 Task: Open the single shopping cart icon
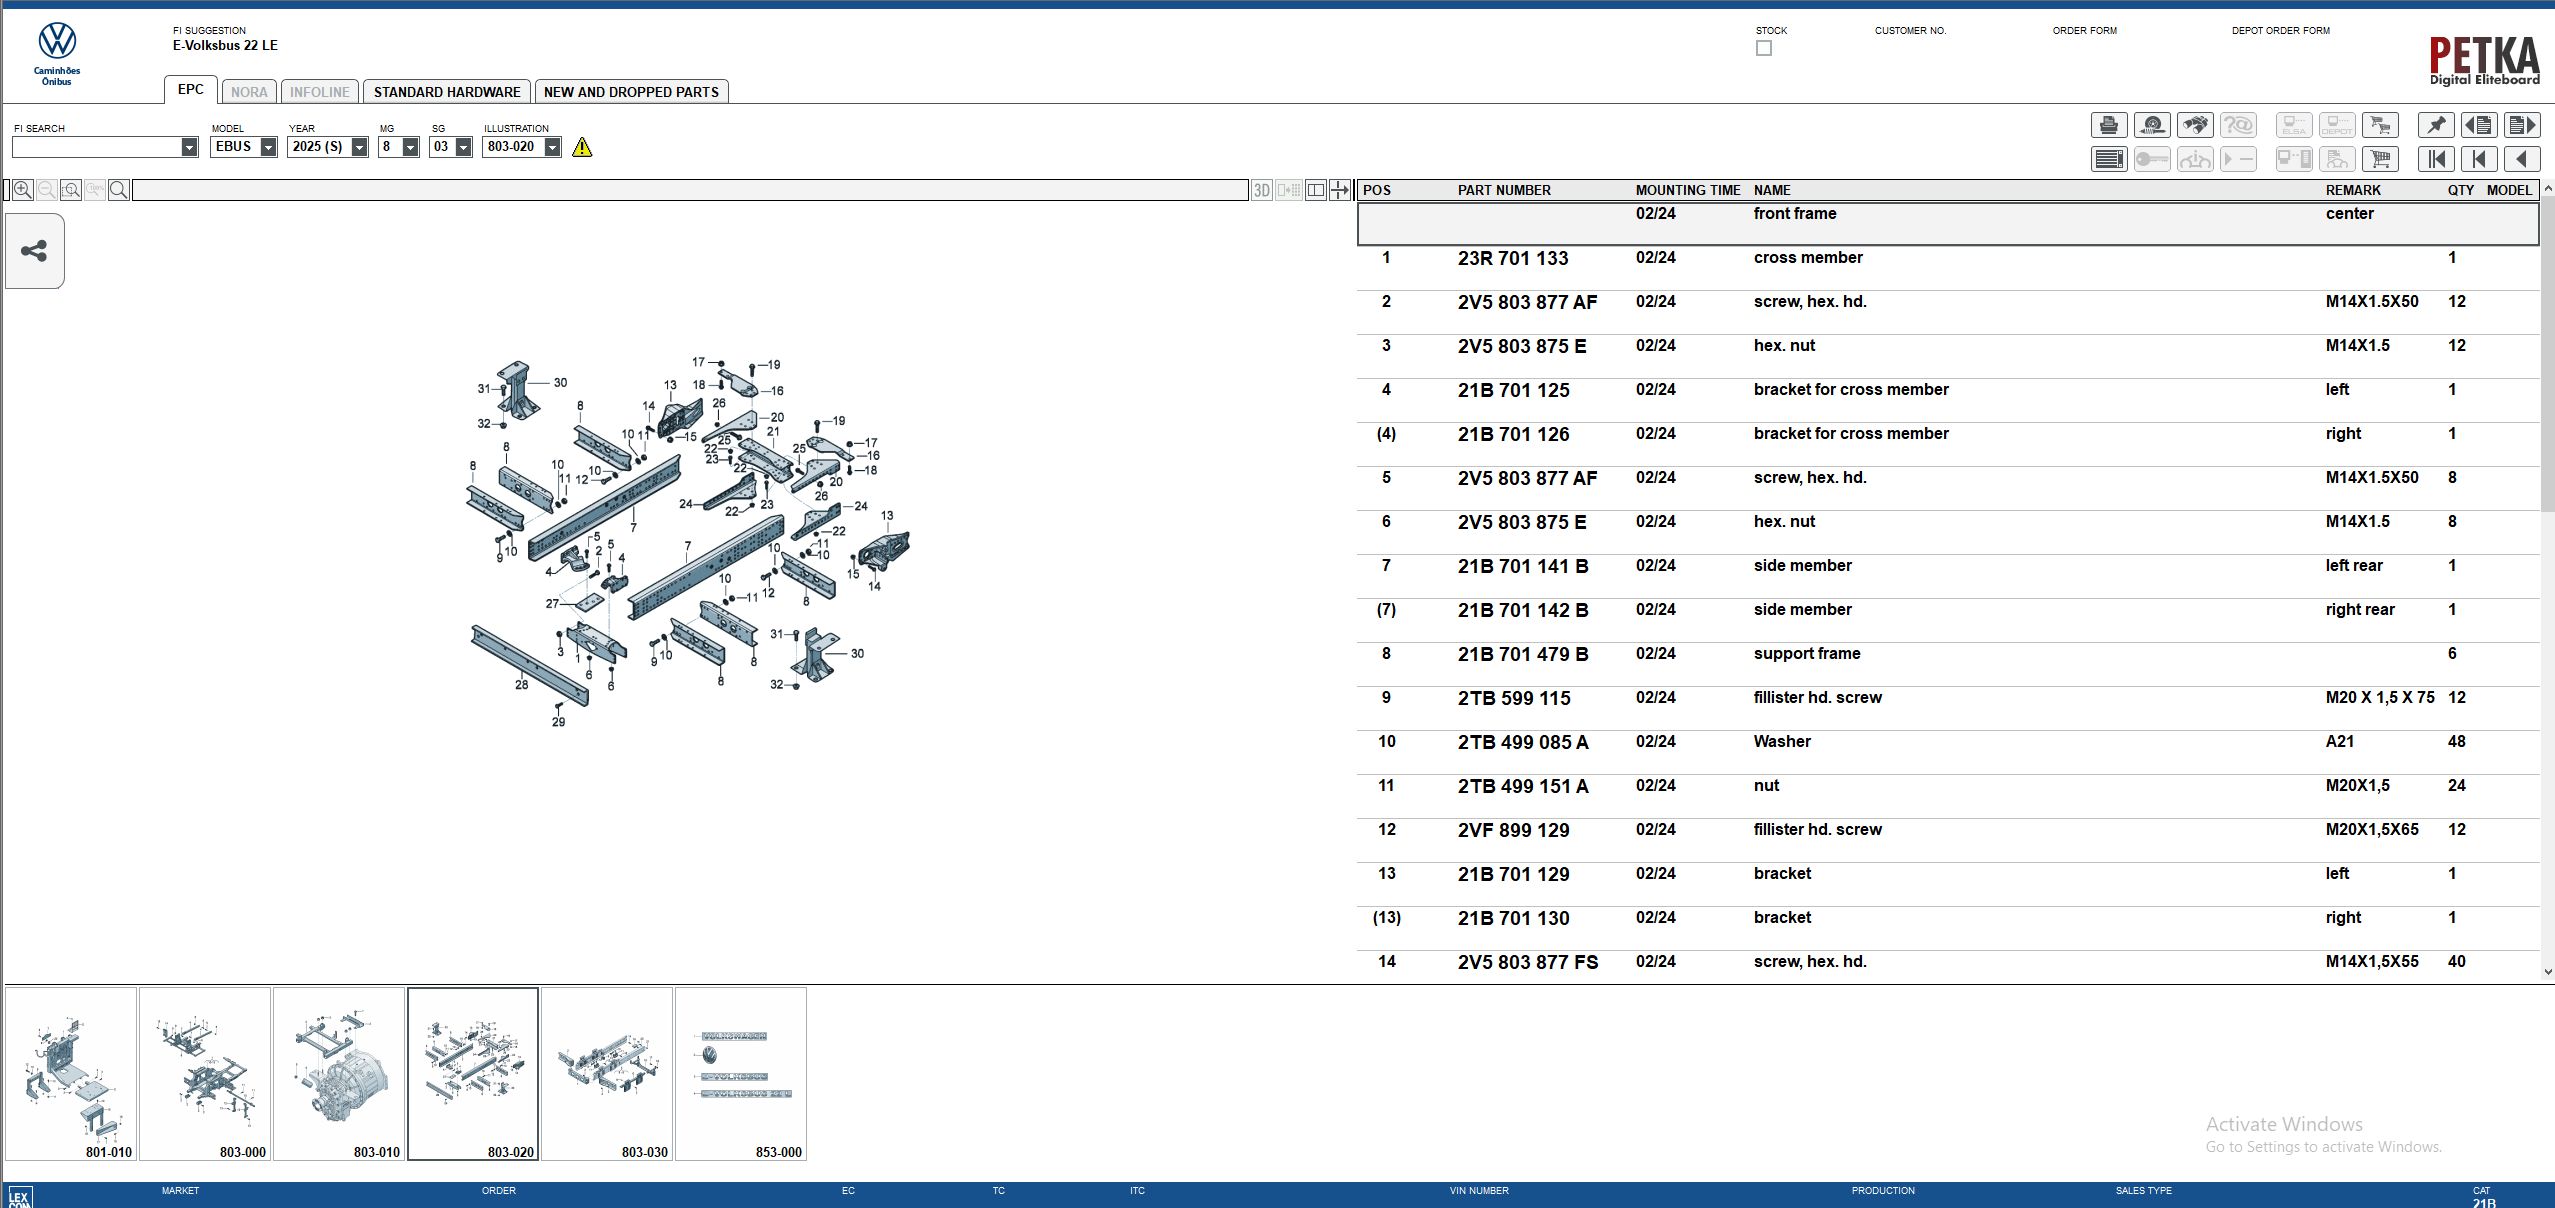point(2380,159)
